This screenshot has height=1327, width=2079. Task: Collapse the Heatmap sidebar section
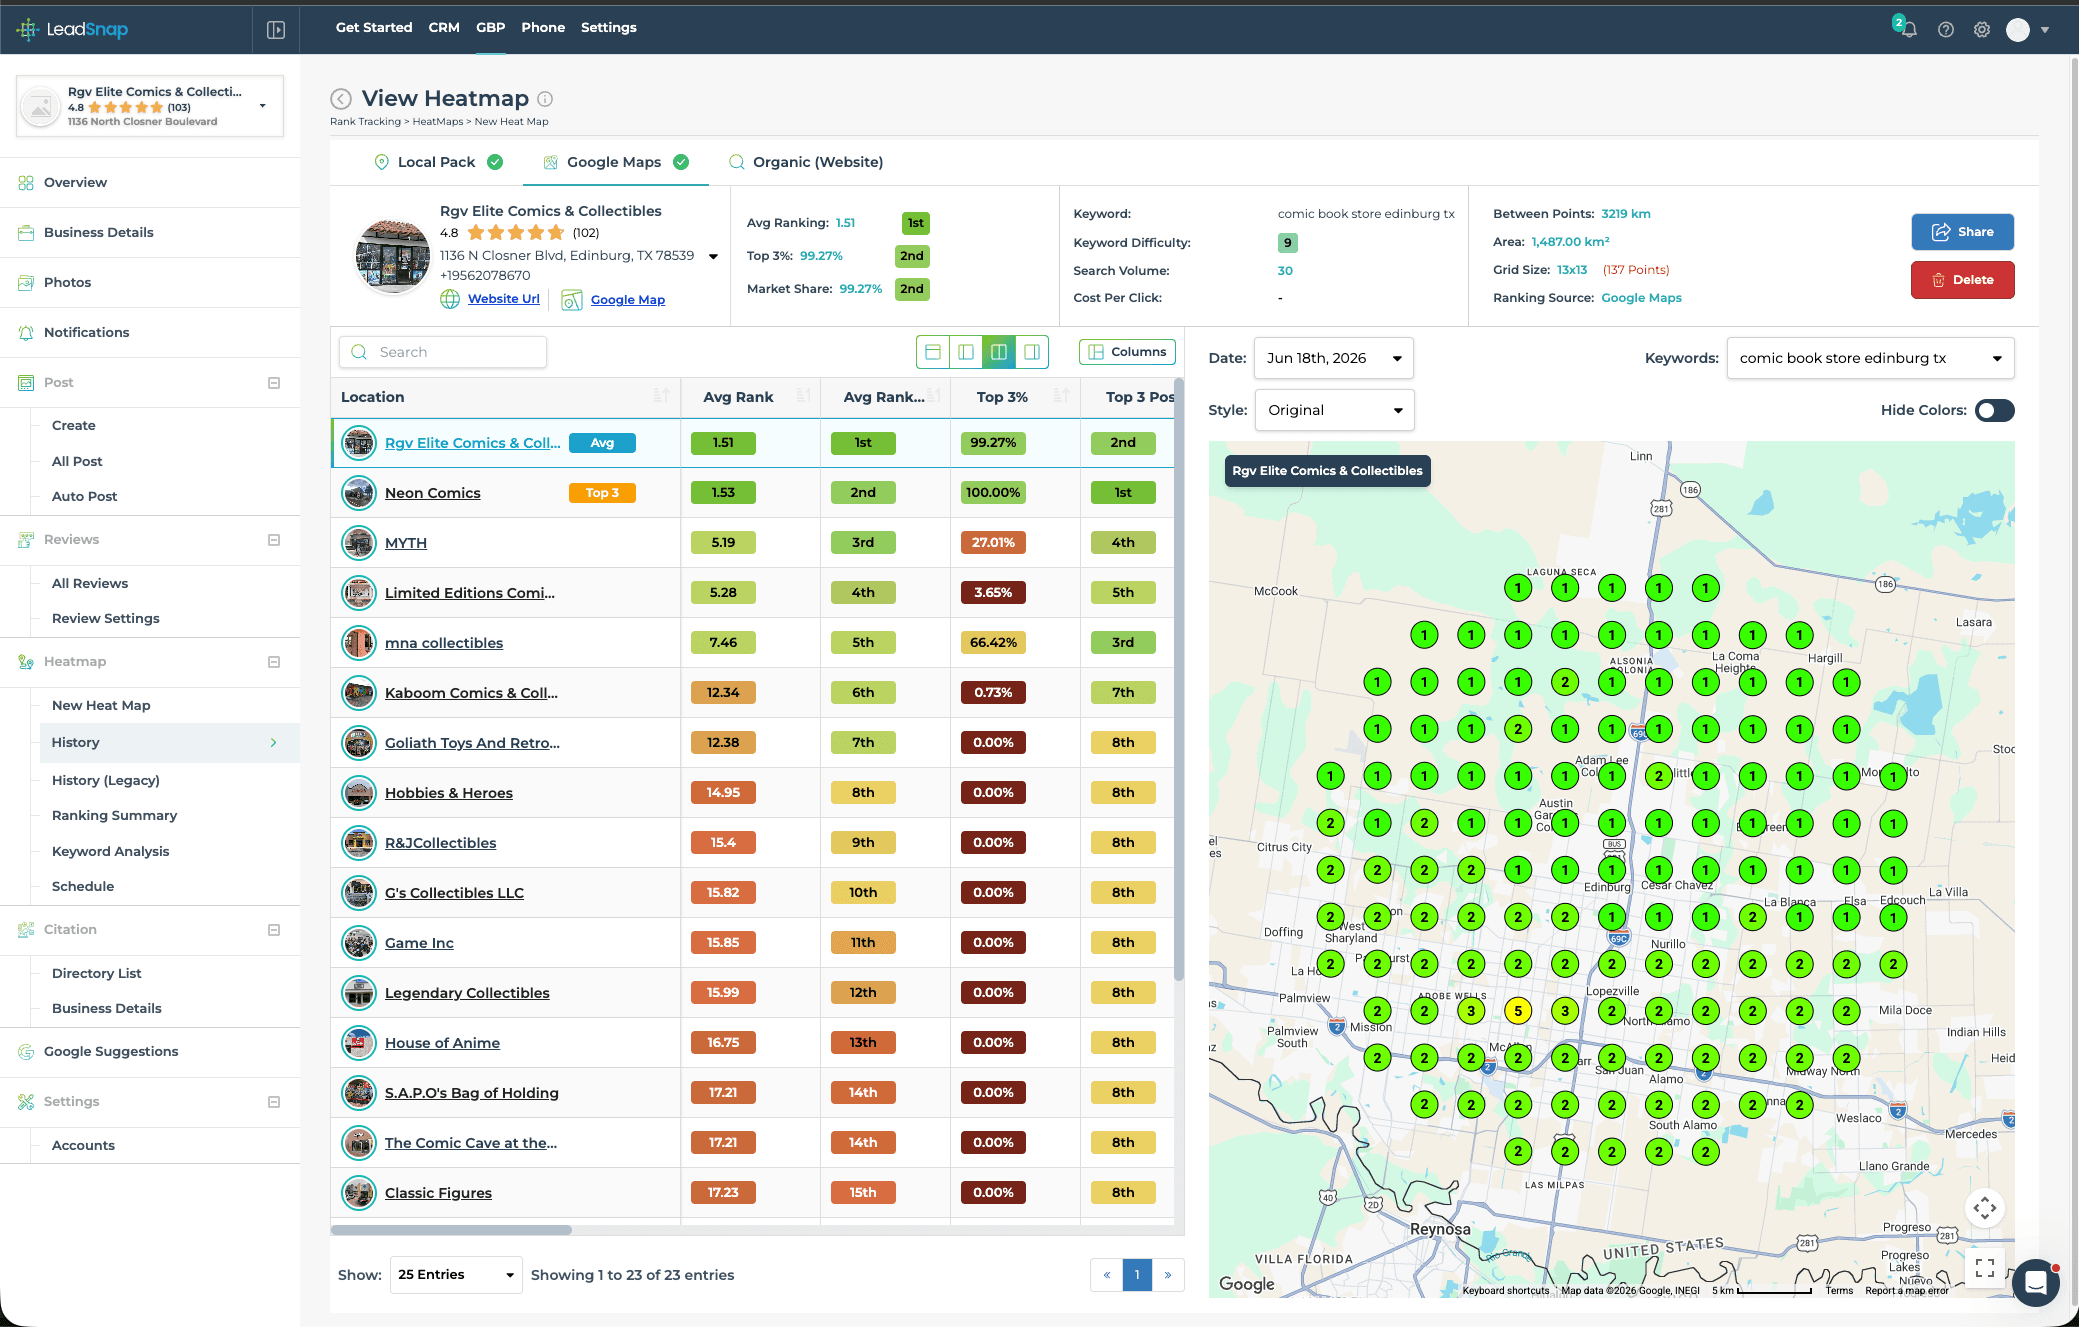point(274,662)
